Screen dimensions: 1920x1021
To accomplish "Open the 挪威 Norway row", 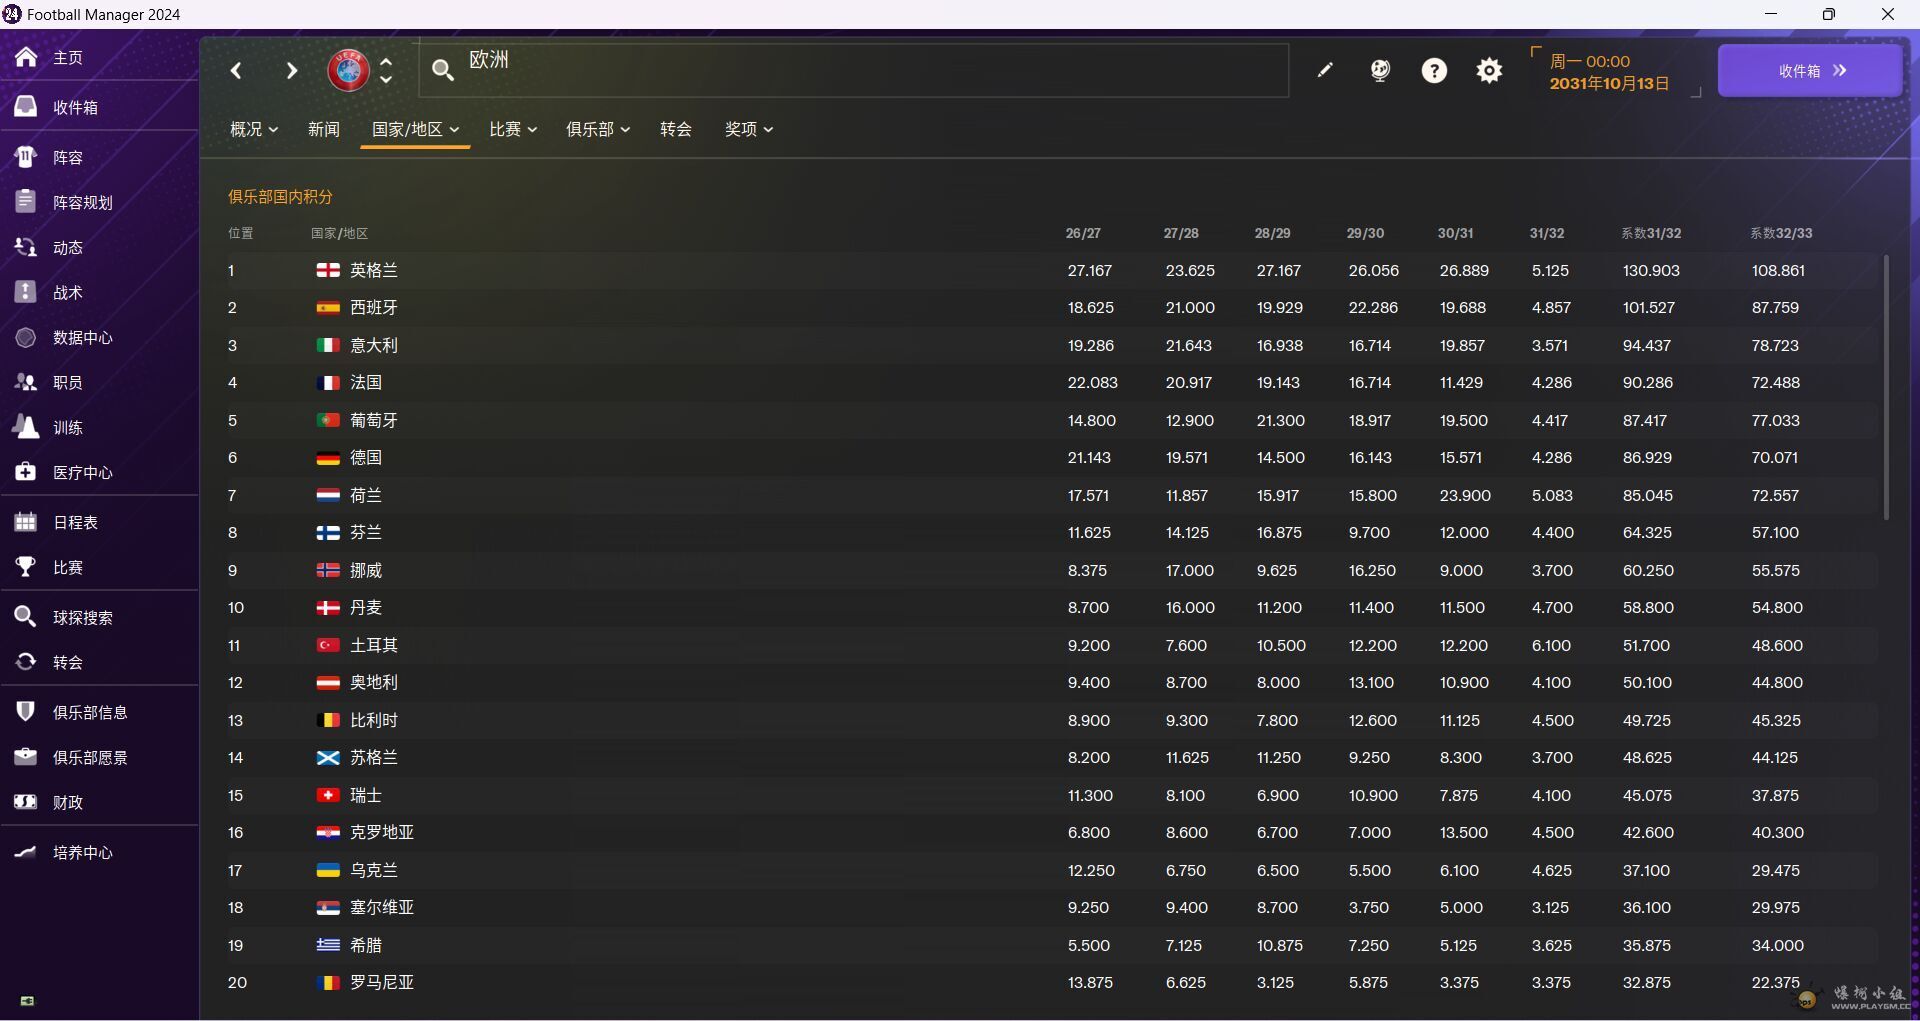I will coord(1051,570).
